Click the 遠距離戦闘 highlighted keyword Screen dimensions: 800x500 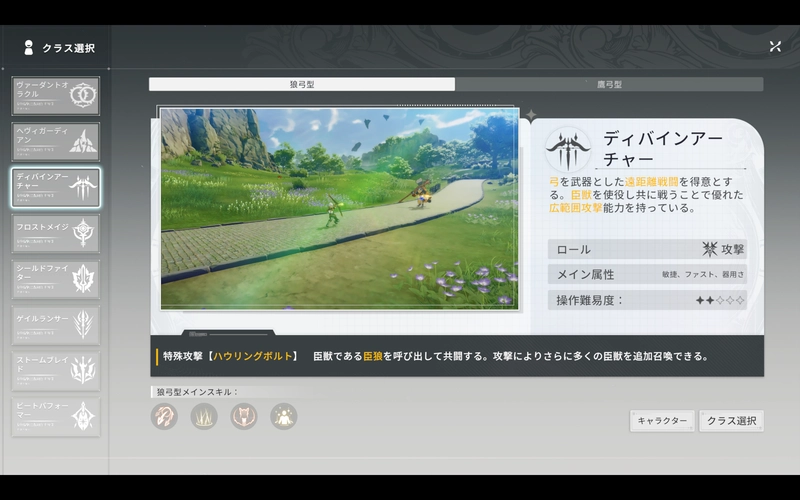tap(652, 182)
